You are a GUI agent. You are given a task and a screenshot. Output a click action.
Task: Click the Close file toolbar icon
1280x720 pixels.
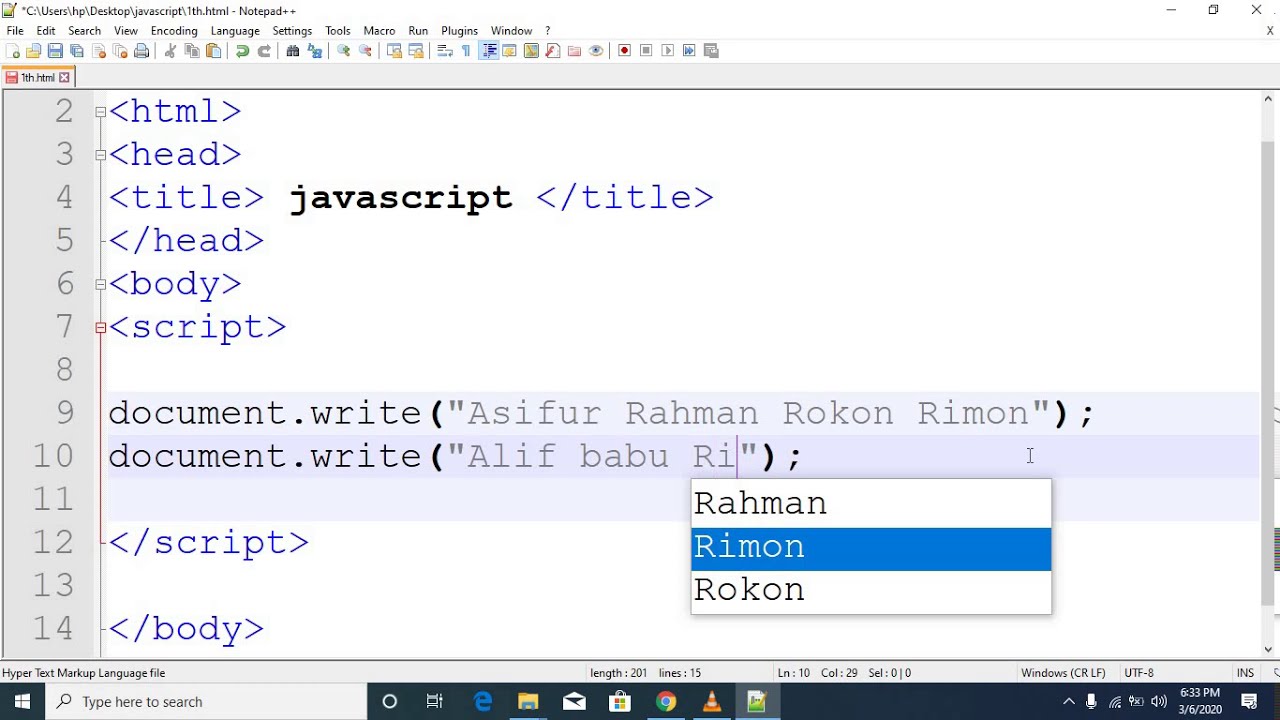98,50
